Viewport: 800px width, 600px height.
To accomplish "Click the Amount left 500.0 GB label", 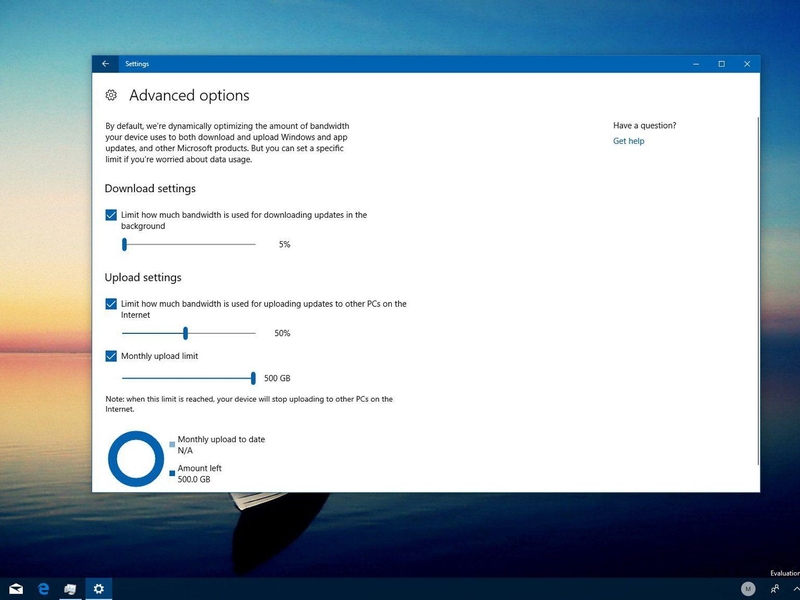I will (x=199, y=473).
